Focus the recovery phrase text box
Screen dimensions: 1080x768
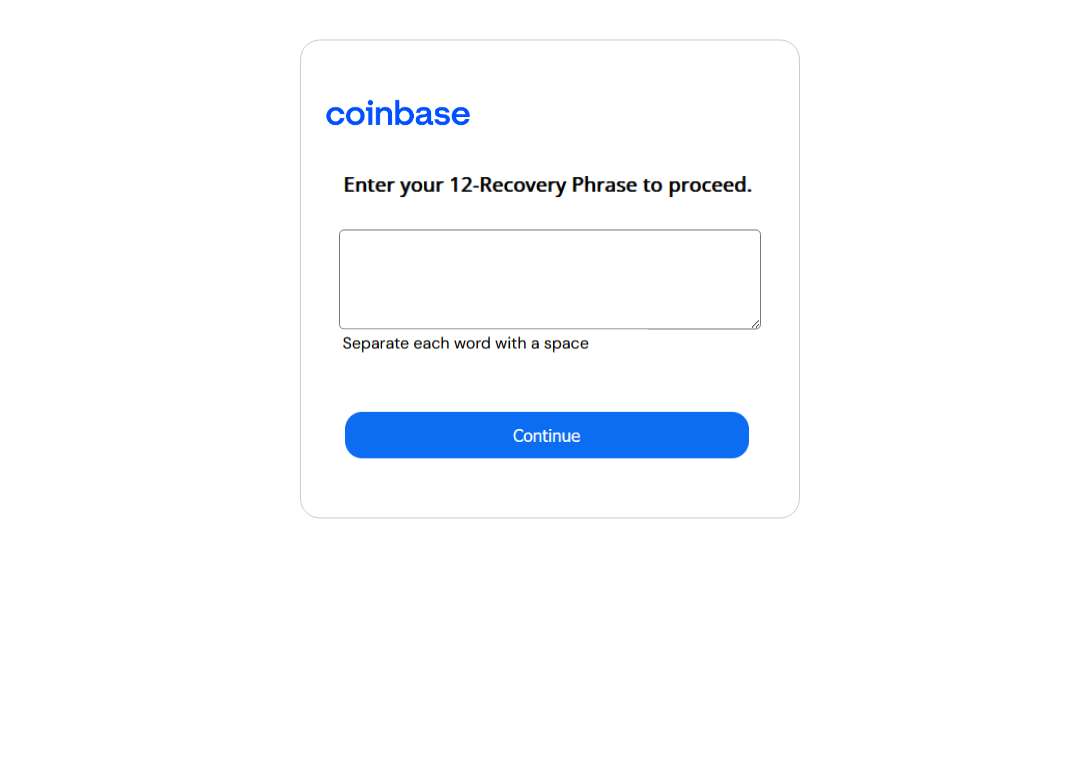[550, 280]
